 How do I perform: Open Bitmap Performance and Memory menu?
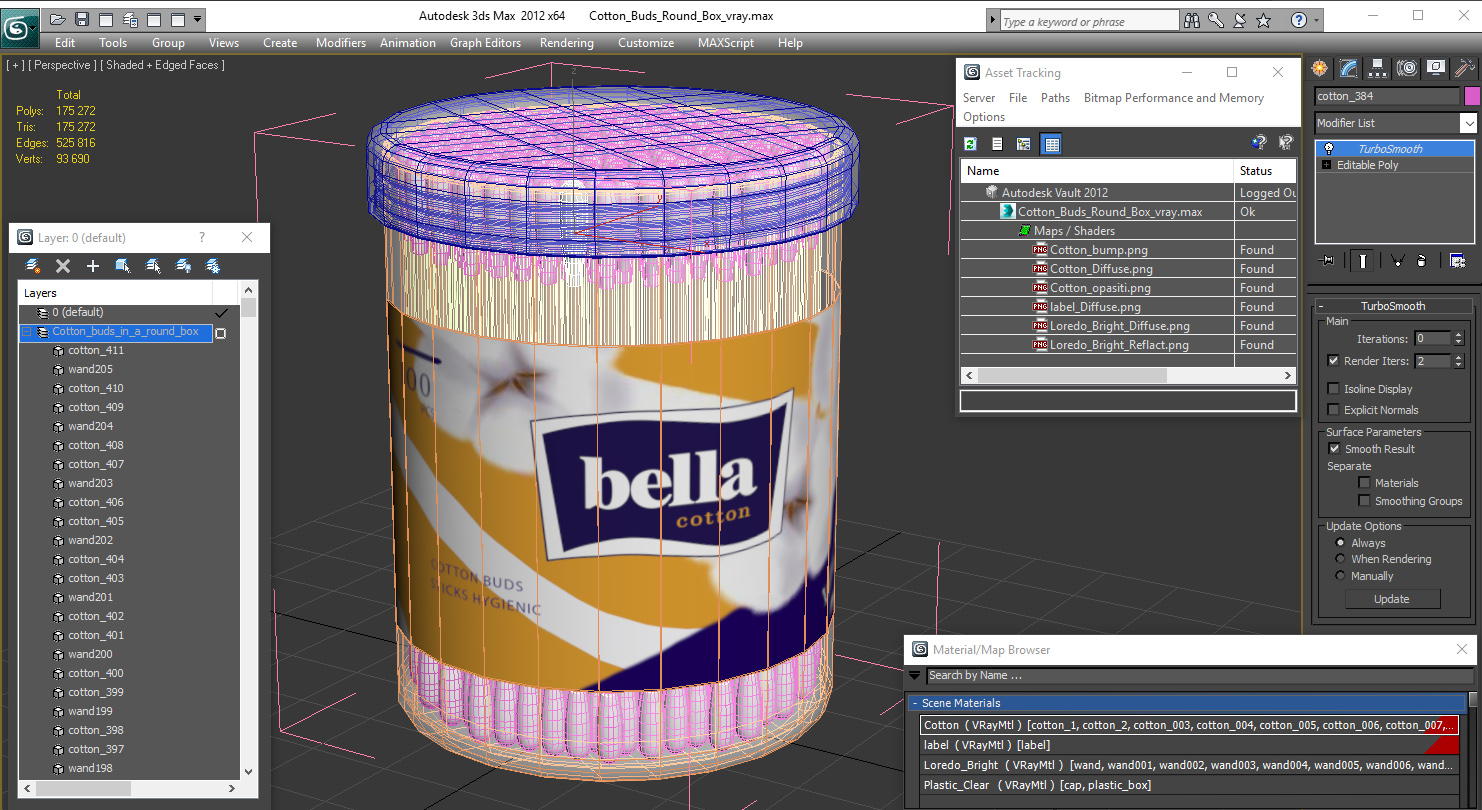coord(1174,98)
